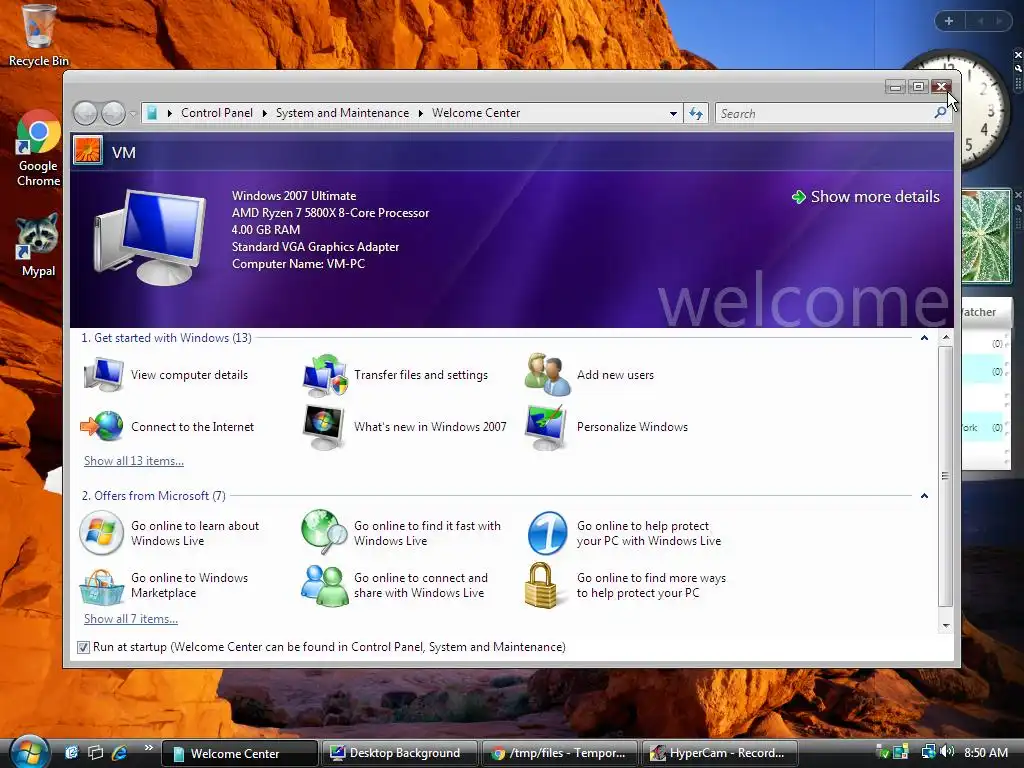Select Google Chrome desktop shortcut

pos(39,149)
